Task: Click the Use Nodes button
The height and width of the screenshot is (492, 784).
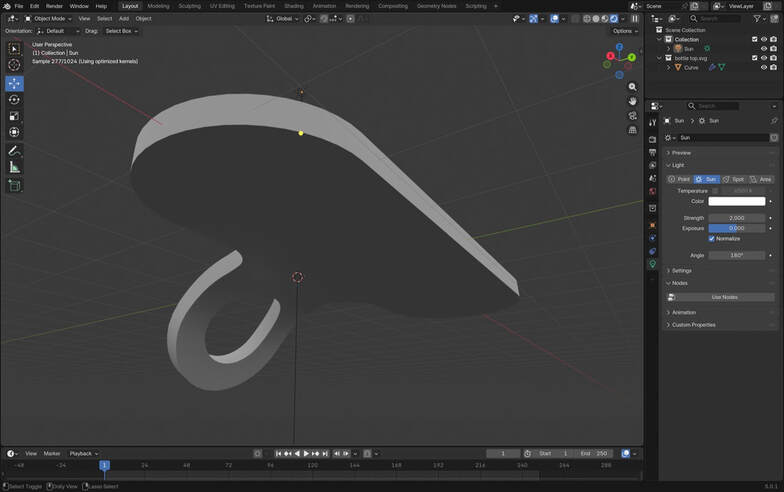Action: click(724, 297)
